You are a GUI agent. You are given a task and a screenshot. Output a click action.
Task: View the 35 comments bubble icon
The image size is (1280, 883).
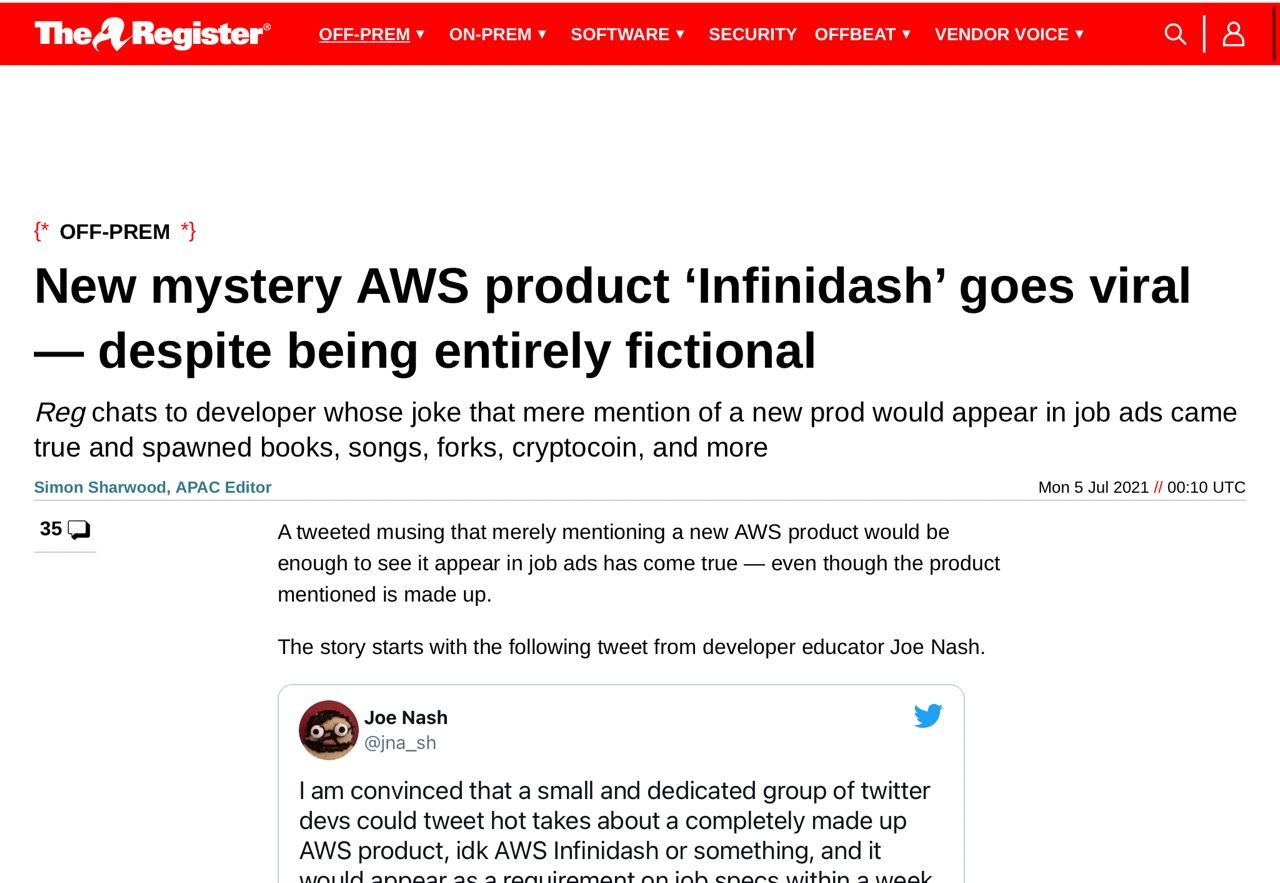(x=79, y=530)
